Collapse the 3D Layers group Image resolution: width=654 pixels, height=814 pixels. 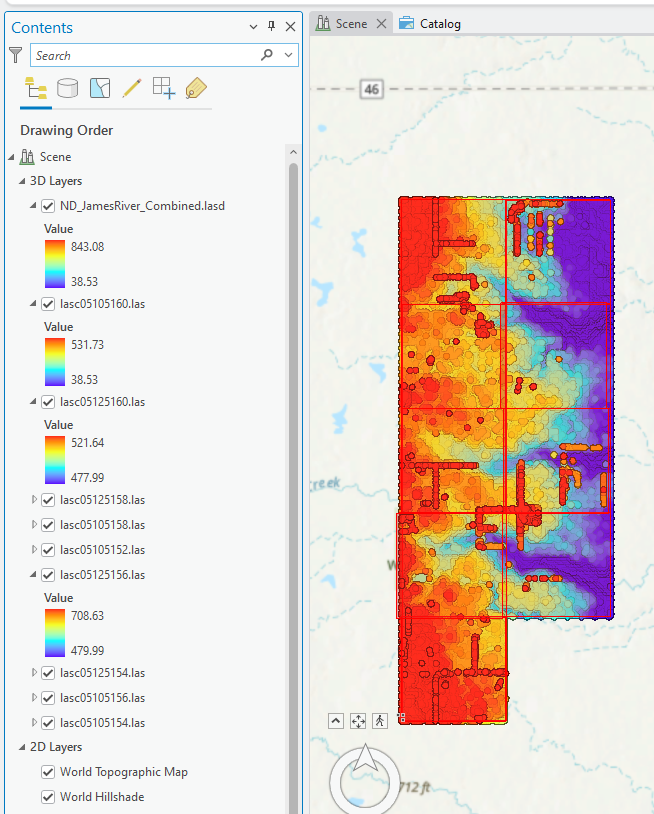(22, 181)
